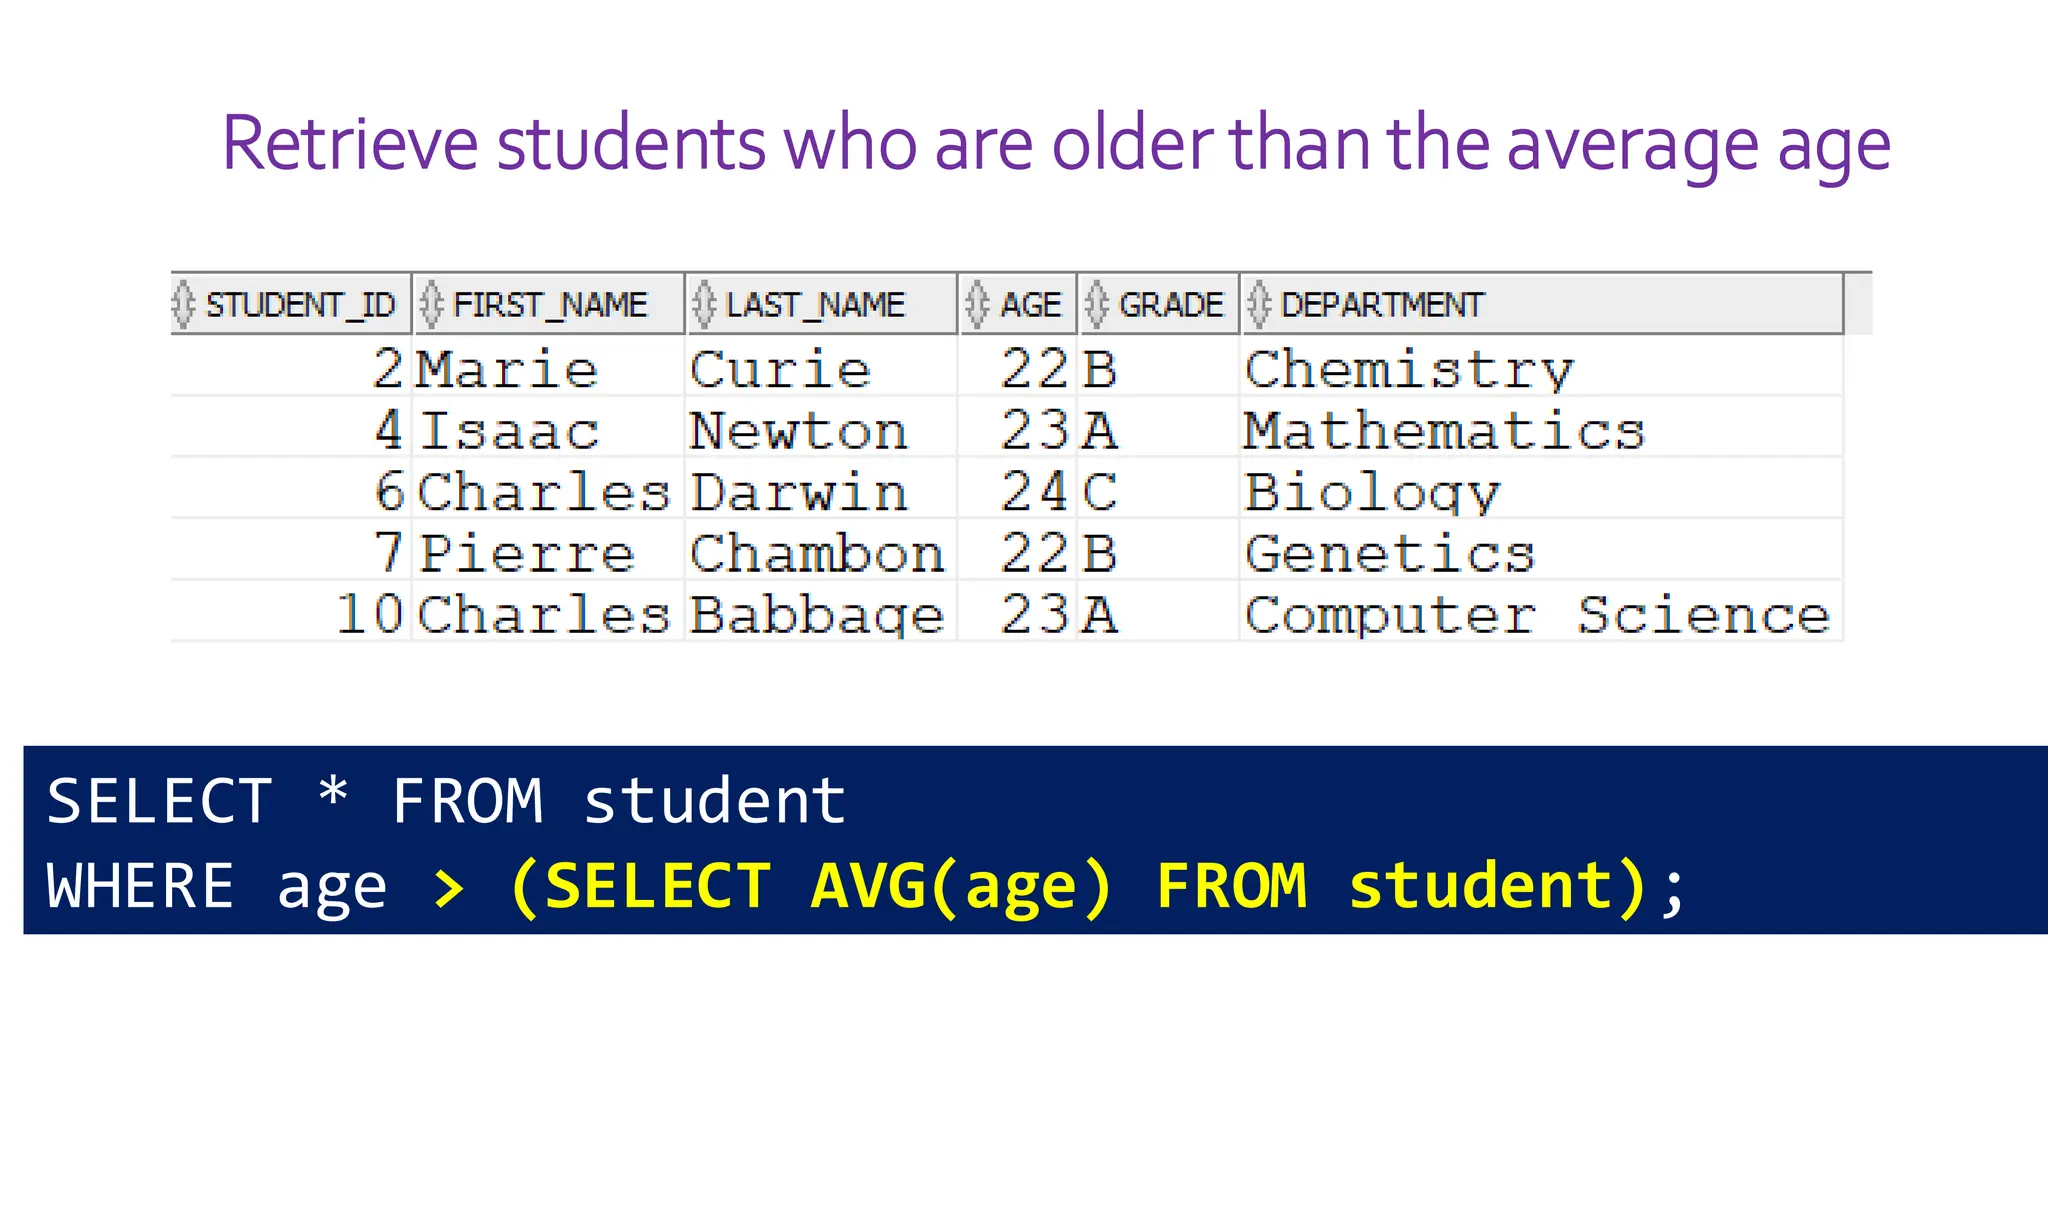Select the Marie first name cell
The height and width of the screenshot is (1229, 2048).
507,369
